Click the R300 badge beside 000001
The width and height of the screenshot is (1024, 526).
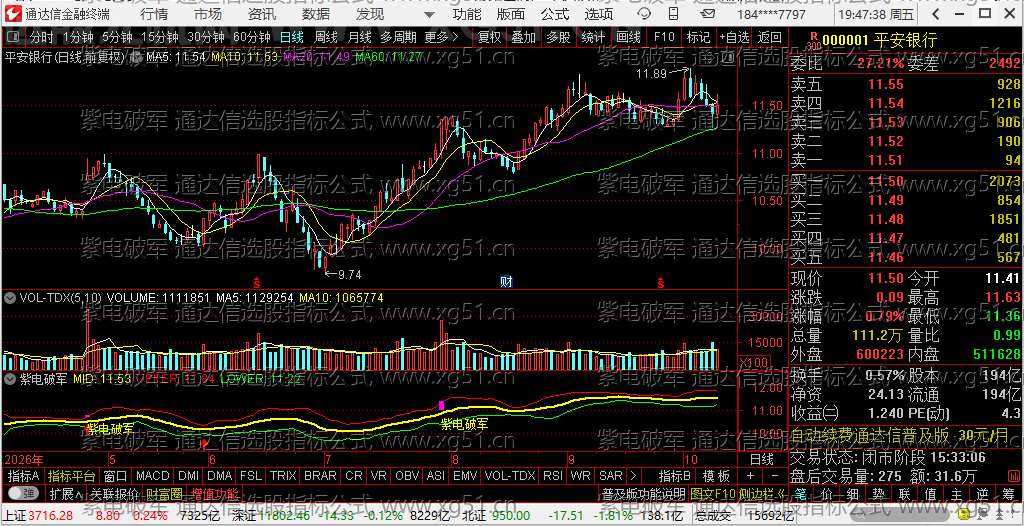coord(813,41)
